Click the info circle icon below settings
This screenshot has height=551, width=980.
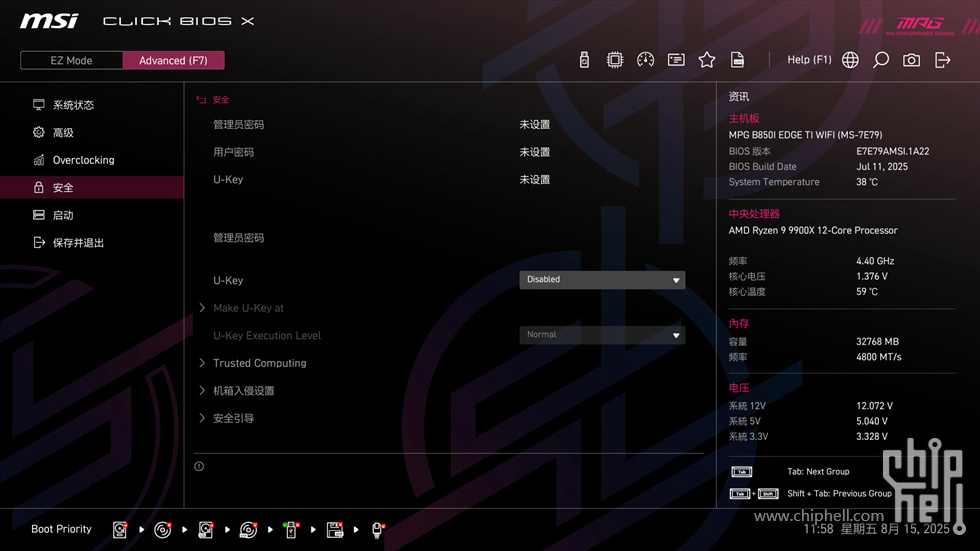(x=199, y=466)
